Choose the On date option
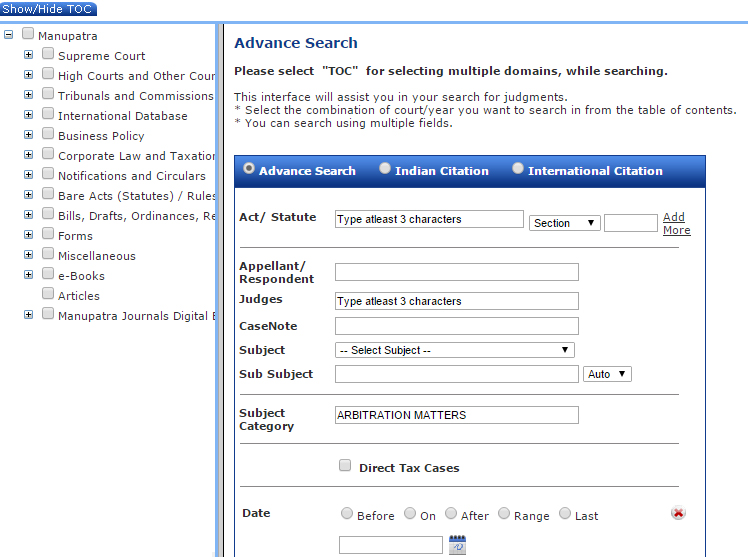Image resolution: width=748 pixels, height=557 pixels. coord(410,514)
